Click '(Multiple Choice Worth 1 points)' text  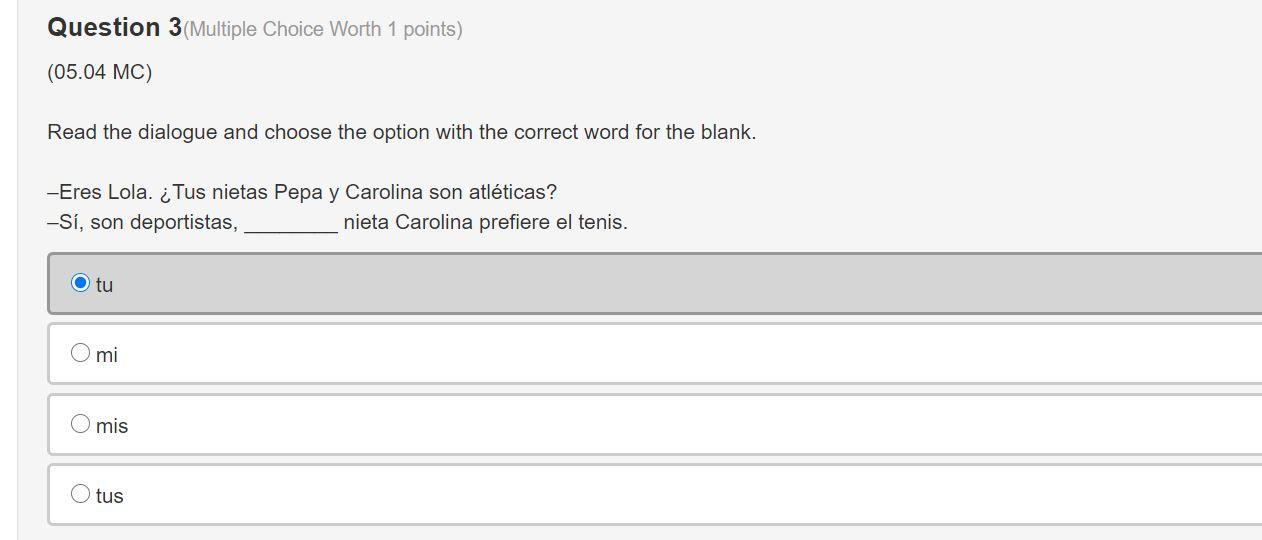pos(323,30)
